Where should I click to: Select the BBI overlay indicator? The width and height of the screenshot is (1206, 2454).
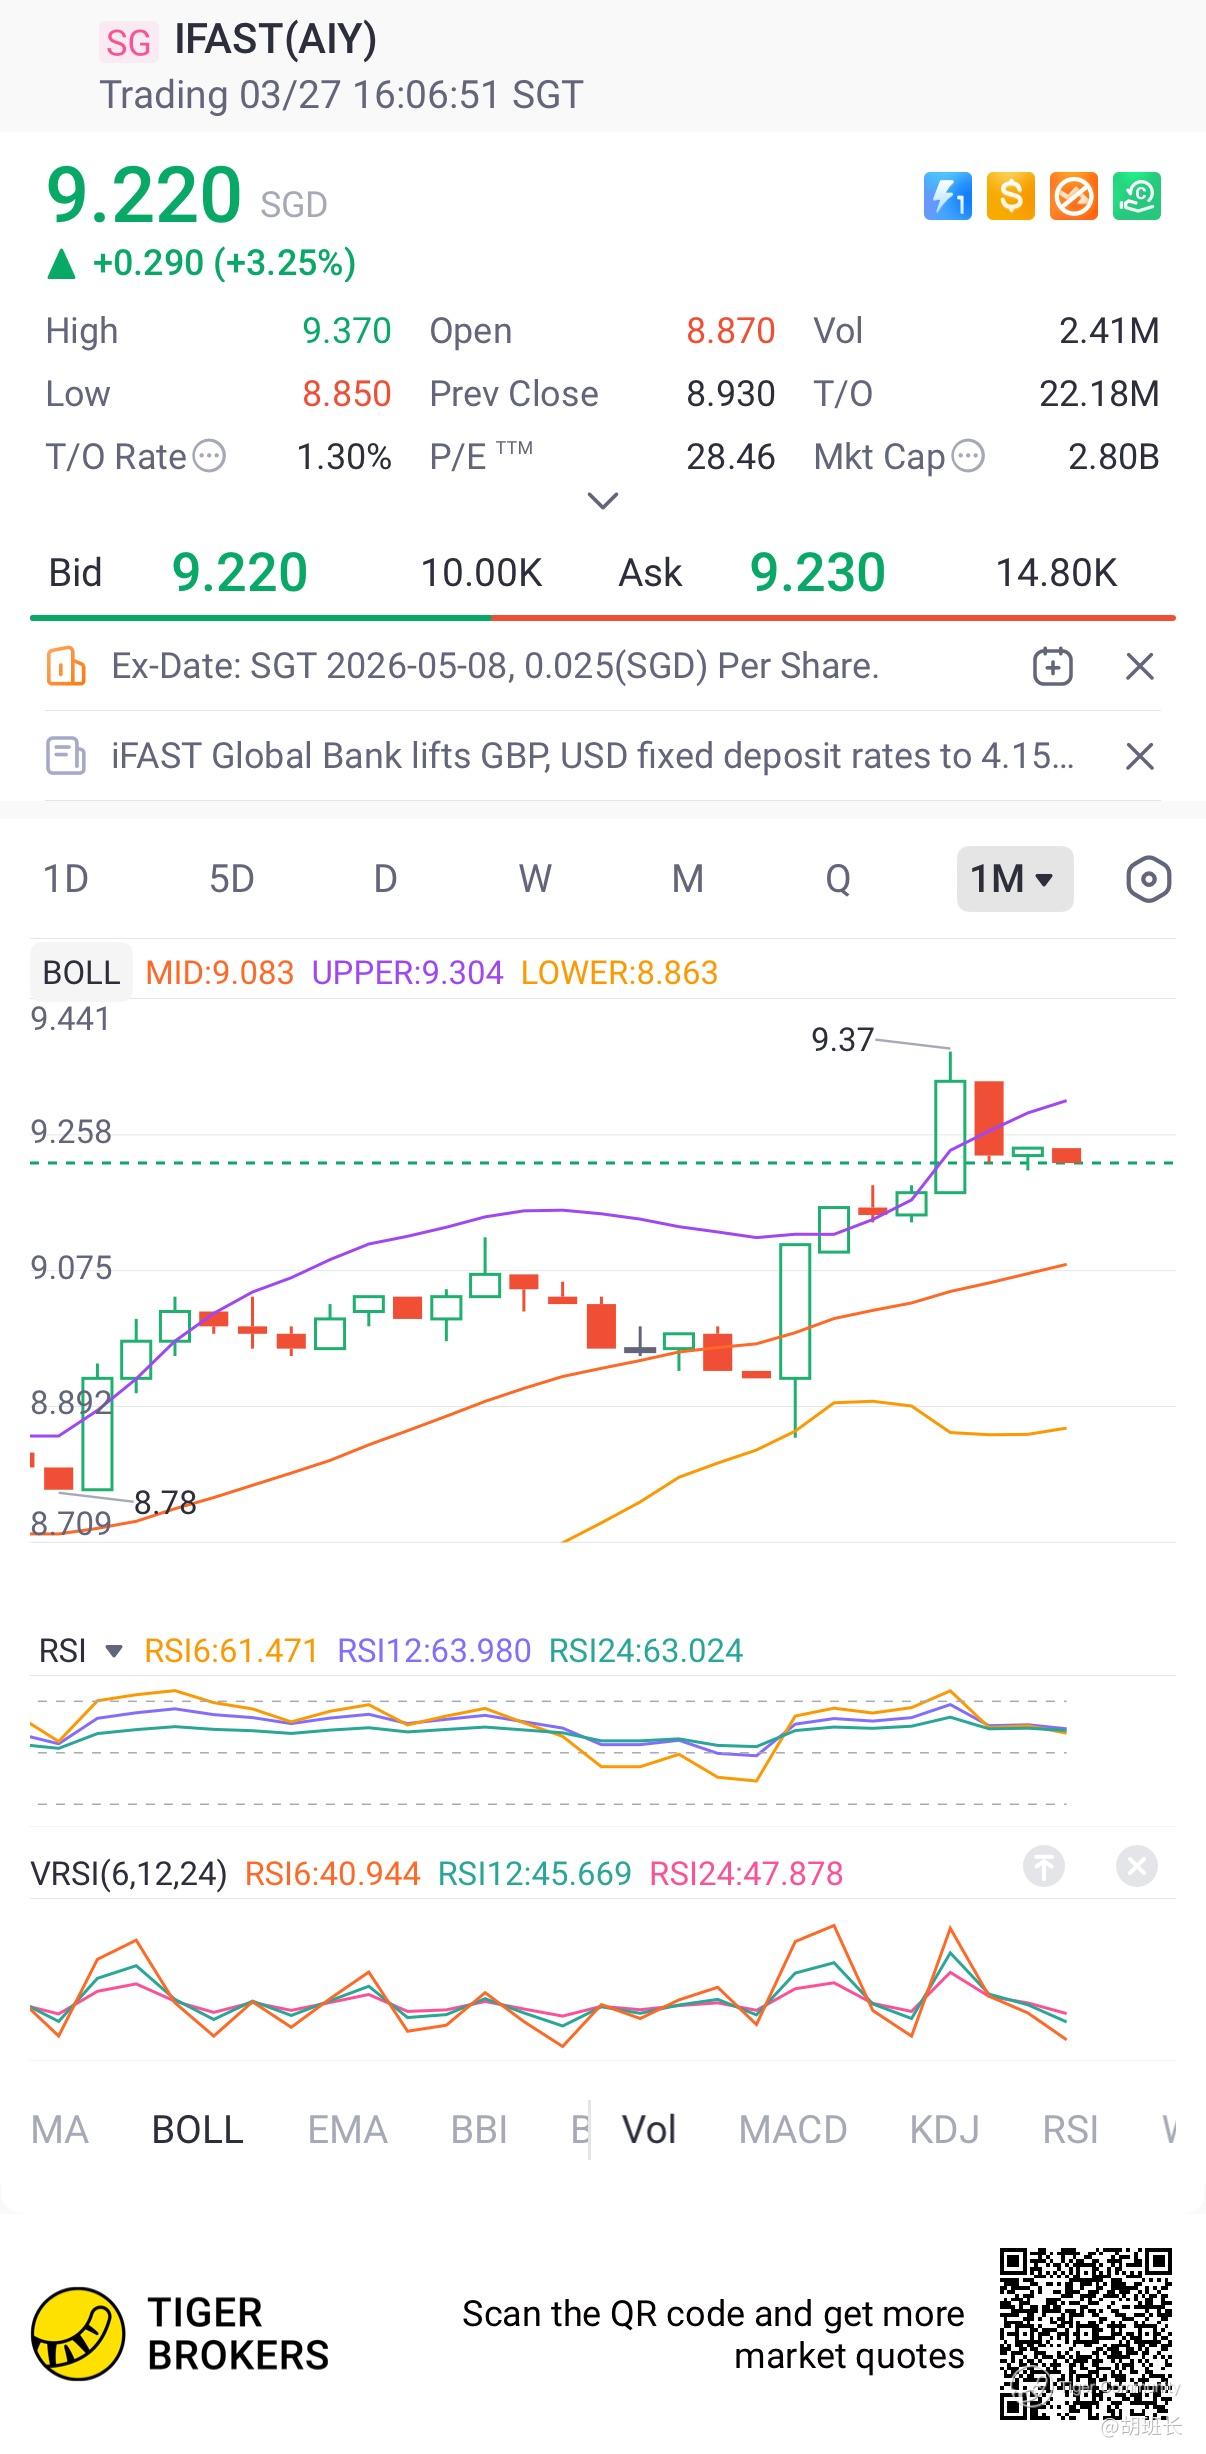coord(479,2130)
